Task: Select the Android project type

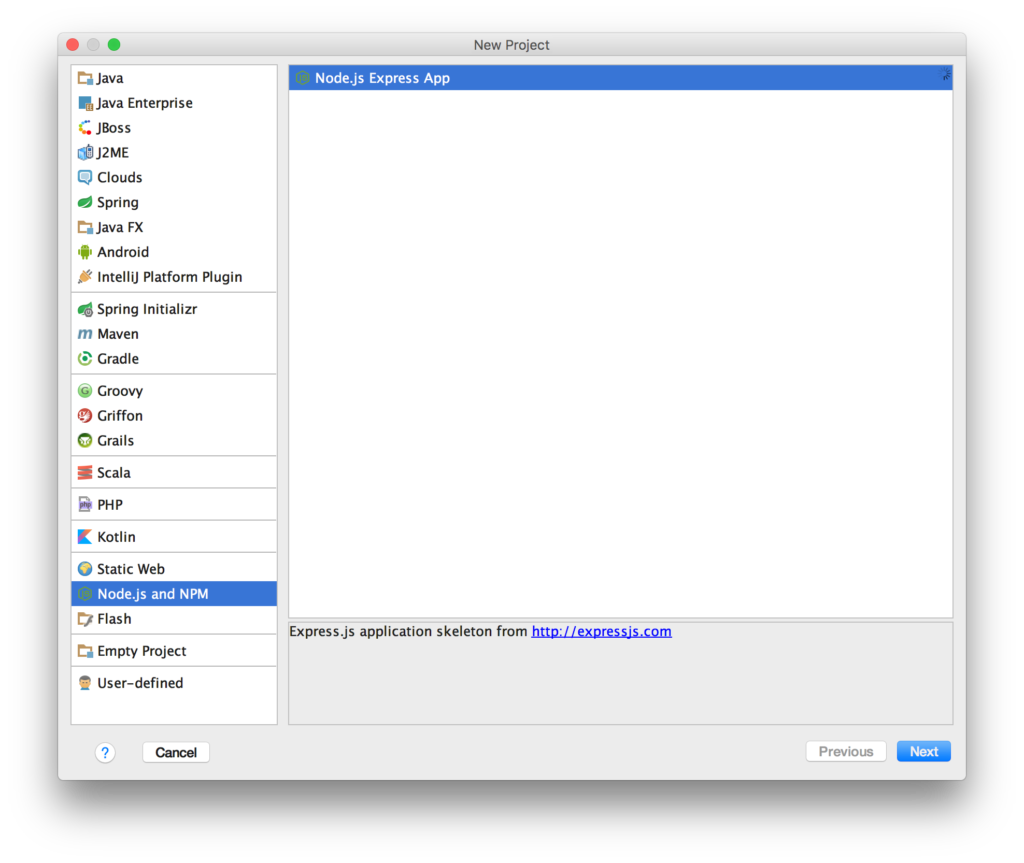Action: [x=174, y=252]
